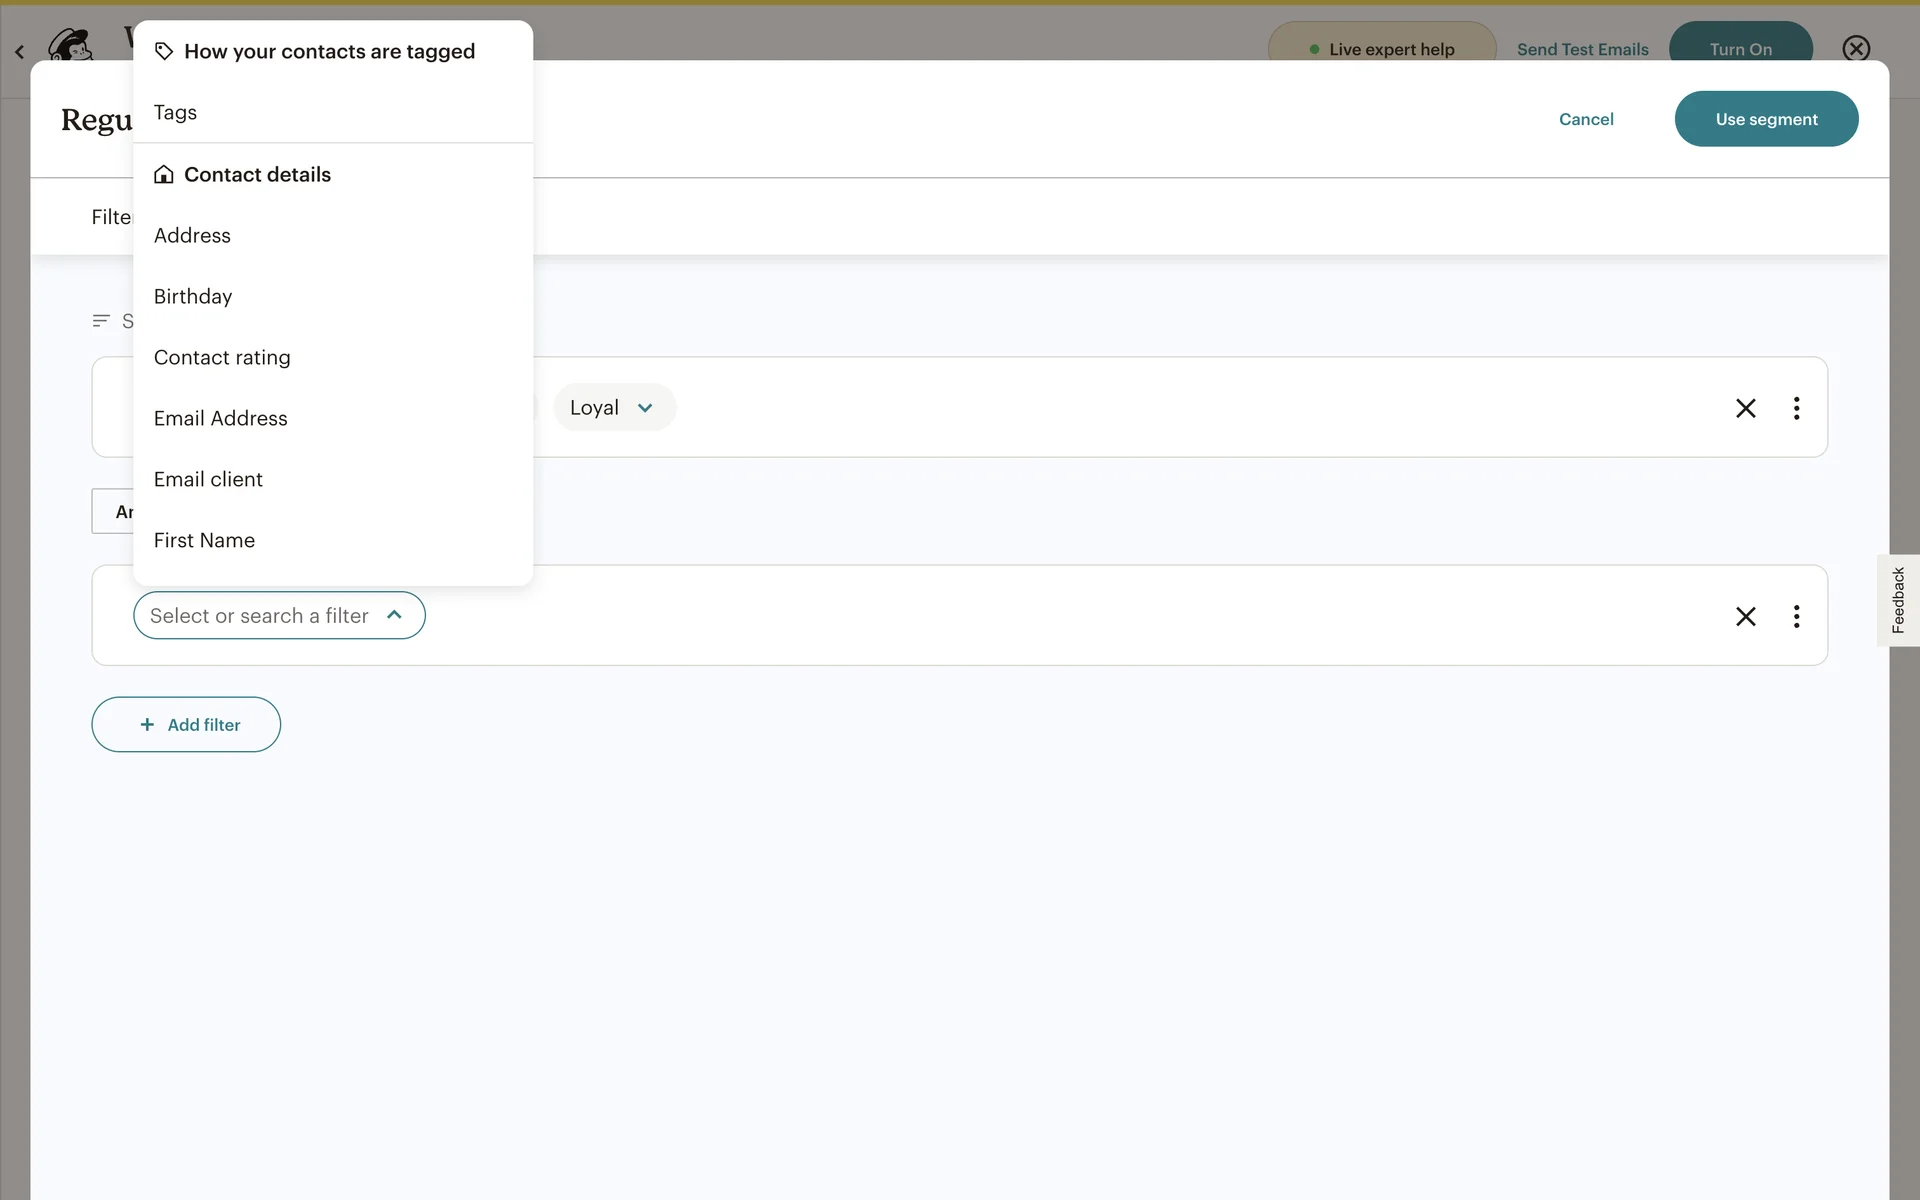
Task: Choose Tags from the filter list
Action: click(x=175, y=112)
